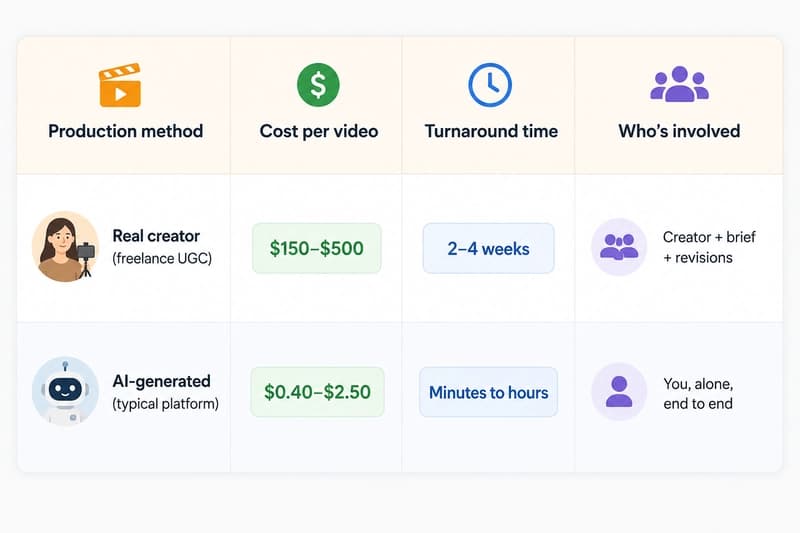This screenshot has height=533, width=800.
Task: Select the $0.40–$2.50 price badge
Action: 317,392
